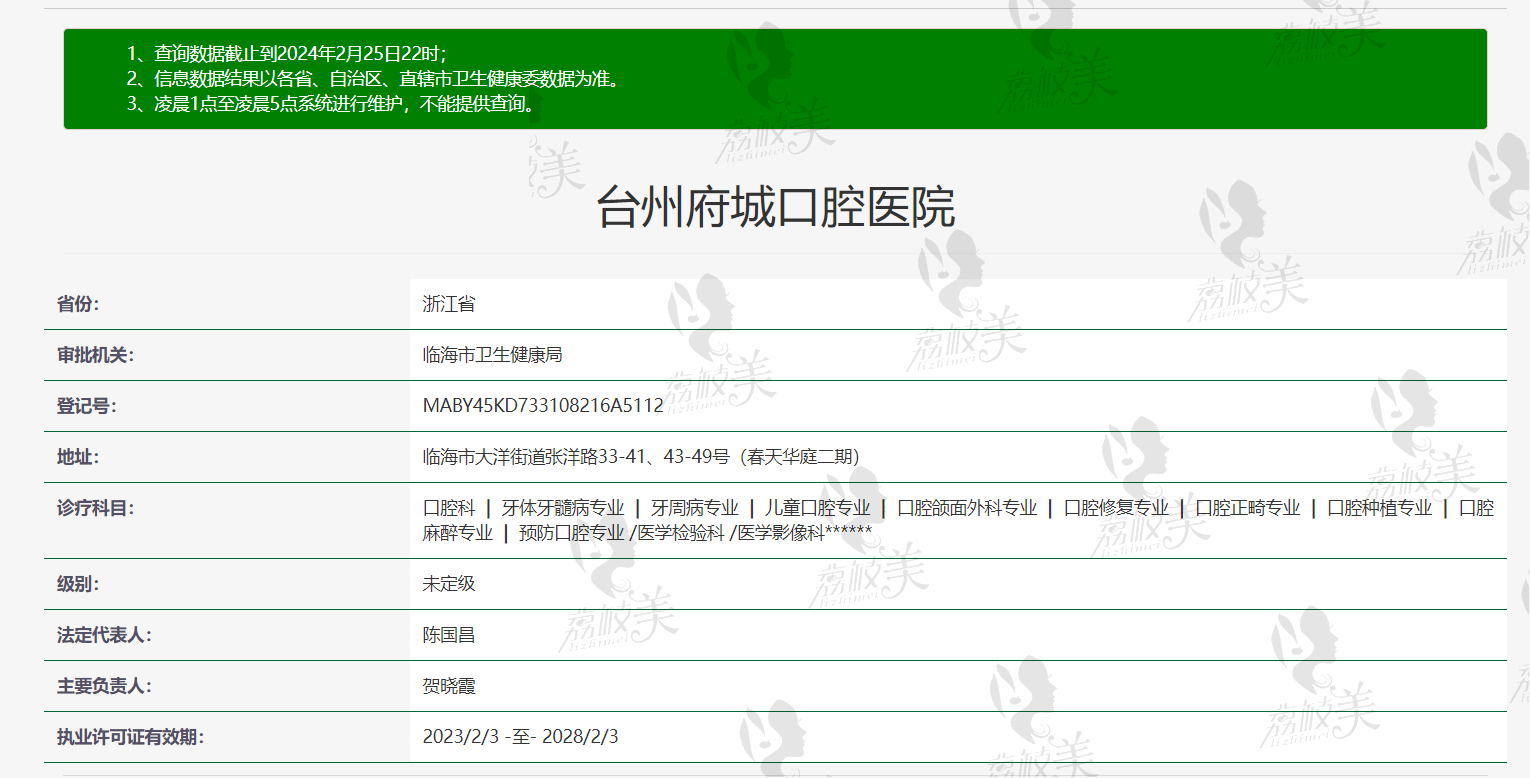Select the name 陈国昌
The image size is (1530, 778).
(449, 635)
